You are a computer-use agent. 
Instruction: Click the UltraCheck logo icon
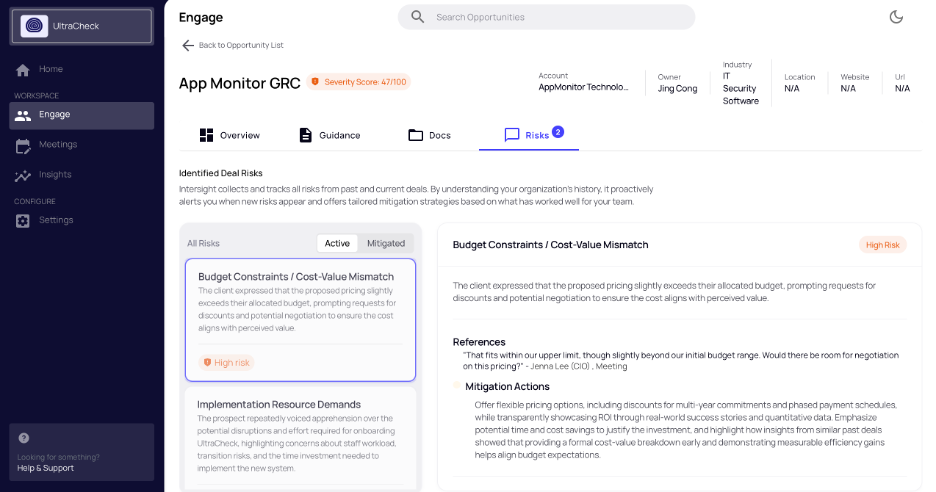click(x=34, y=26)
